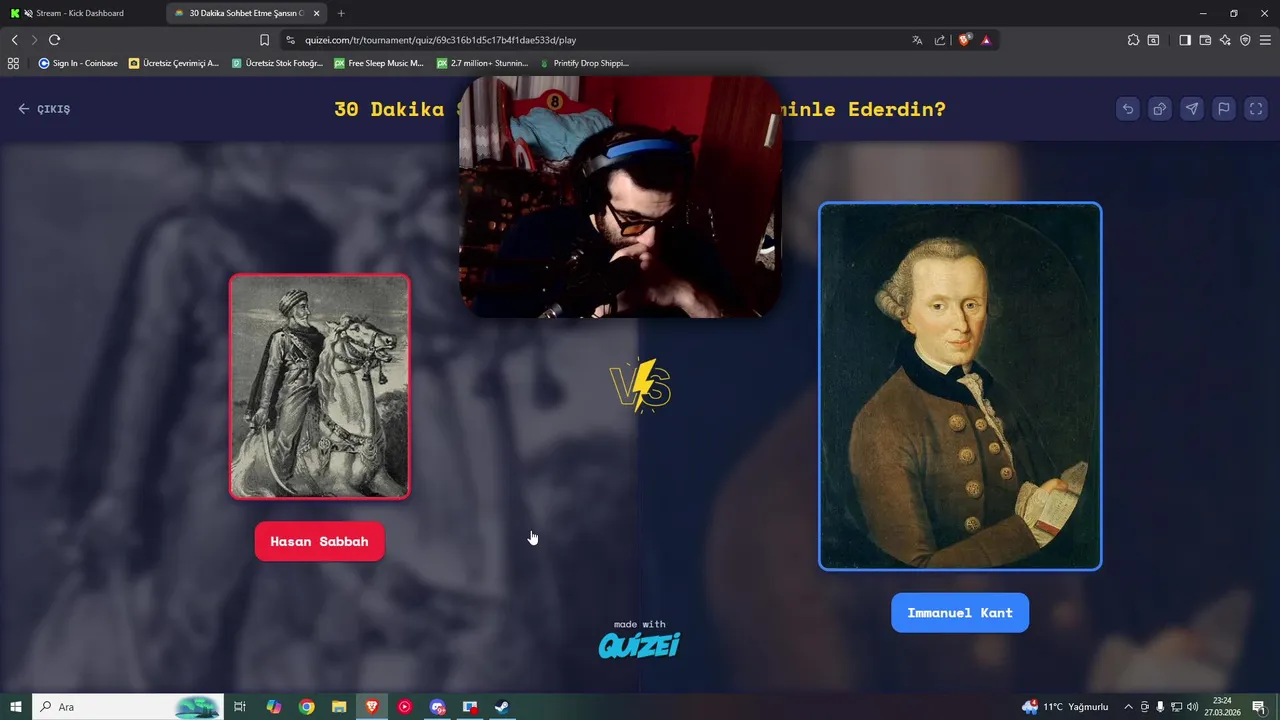1280x720 pixels.
Task: Open YouTube Music red taskbar icon
Action: pyautogui.click(x=404, y=707)
